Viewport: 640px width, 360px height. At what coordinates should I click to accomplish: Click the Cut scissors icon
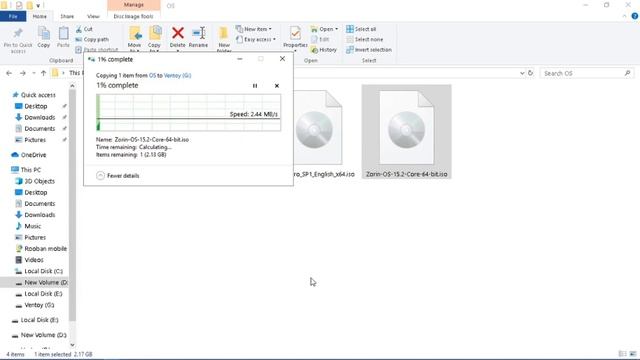tap(79, 29)
